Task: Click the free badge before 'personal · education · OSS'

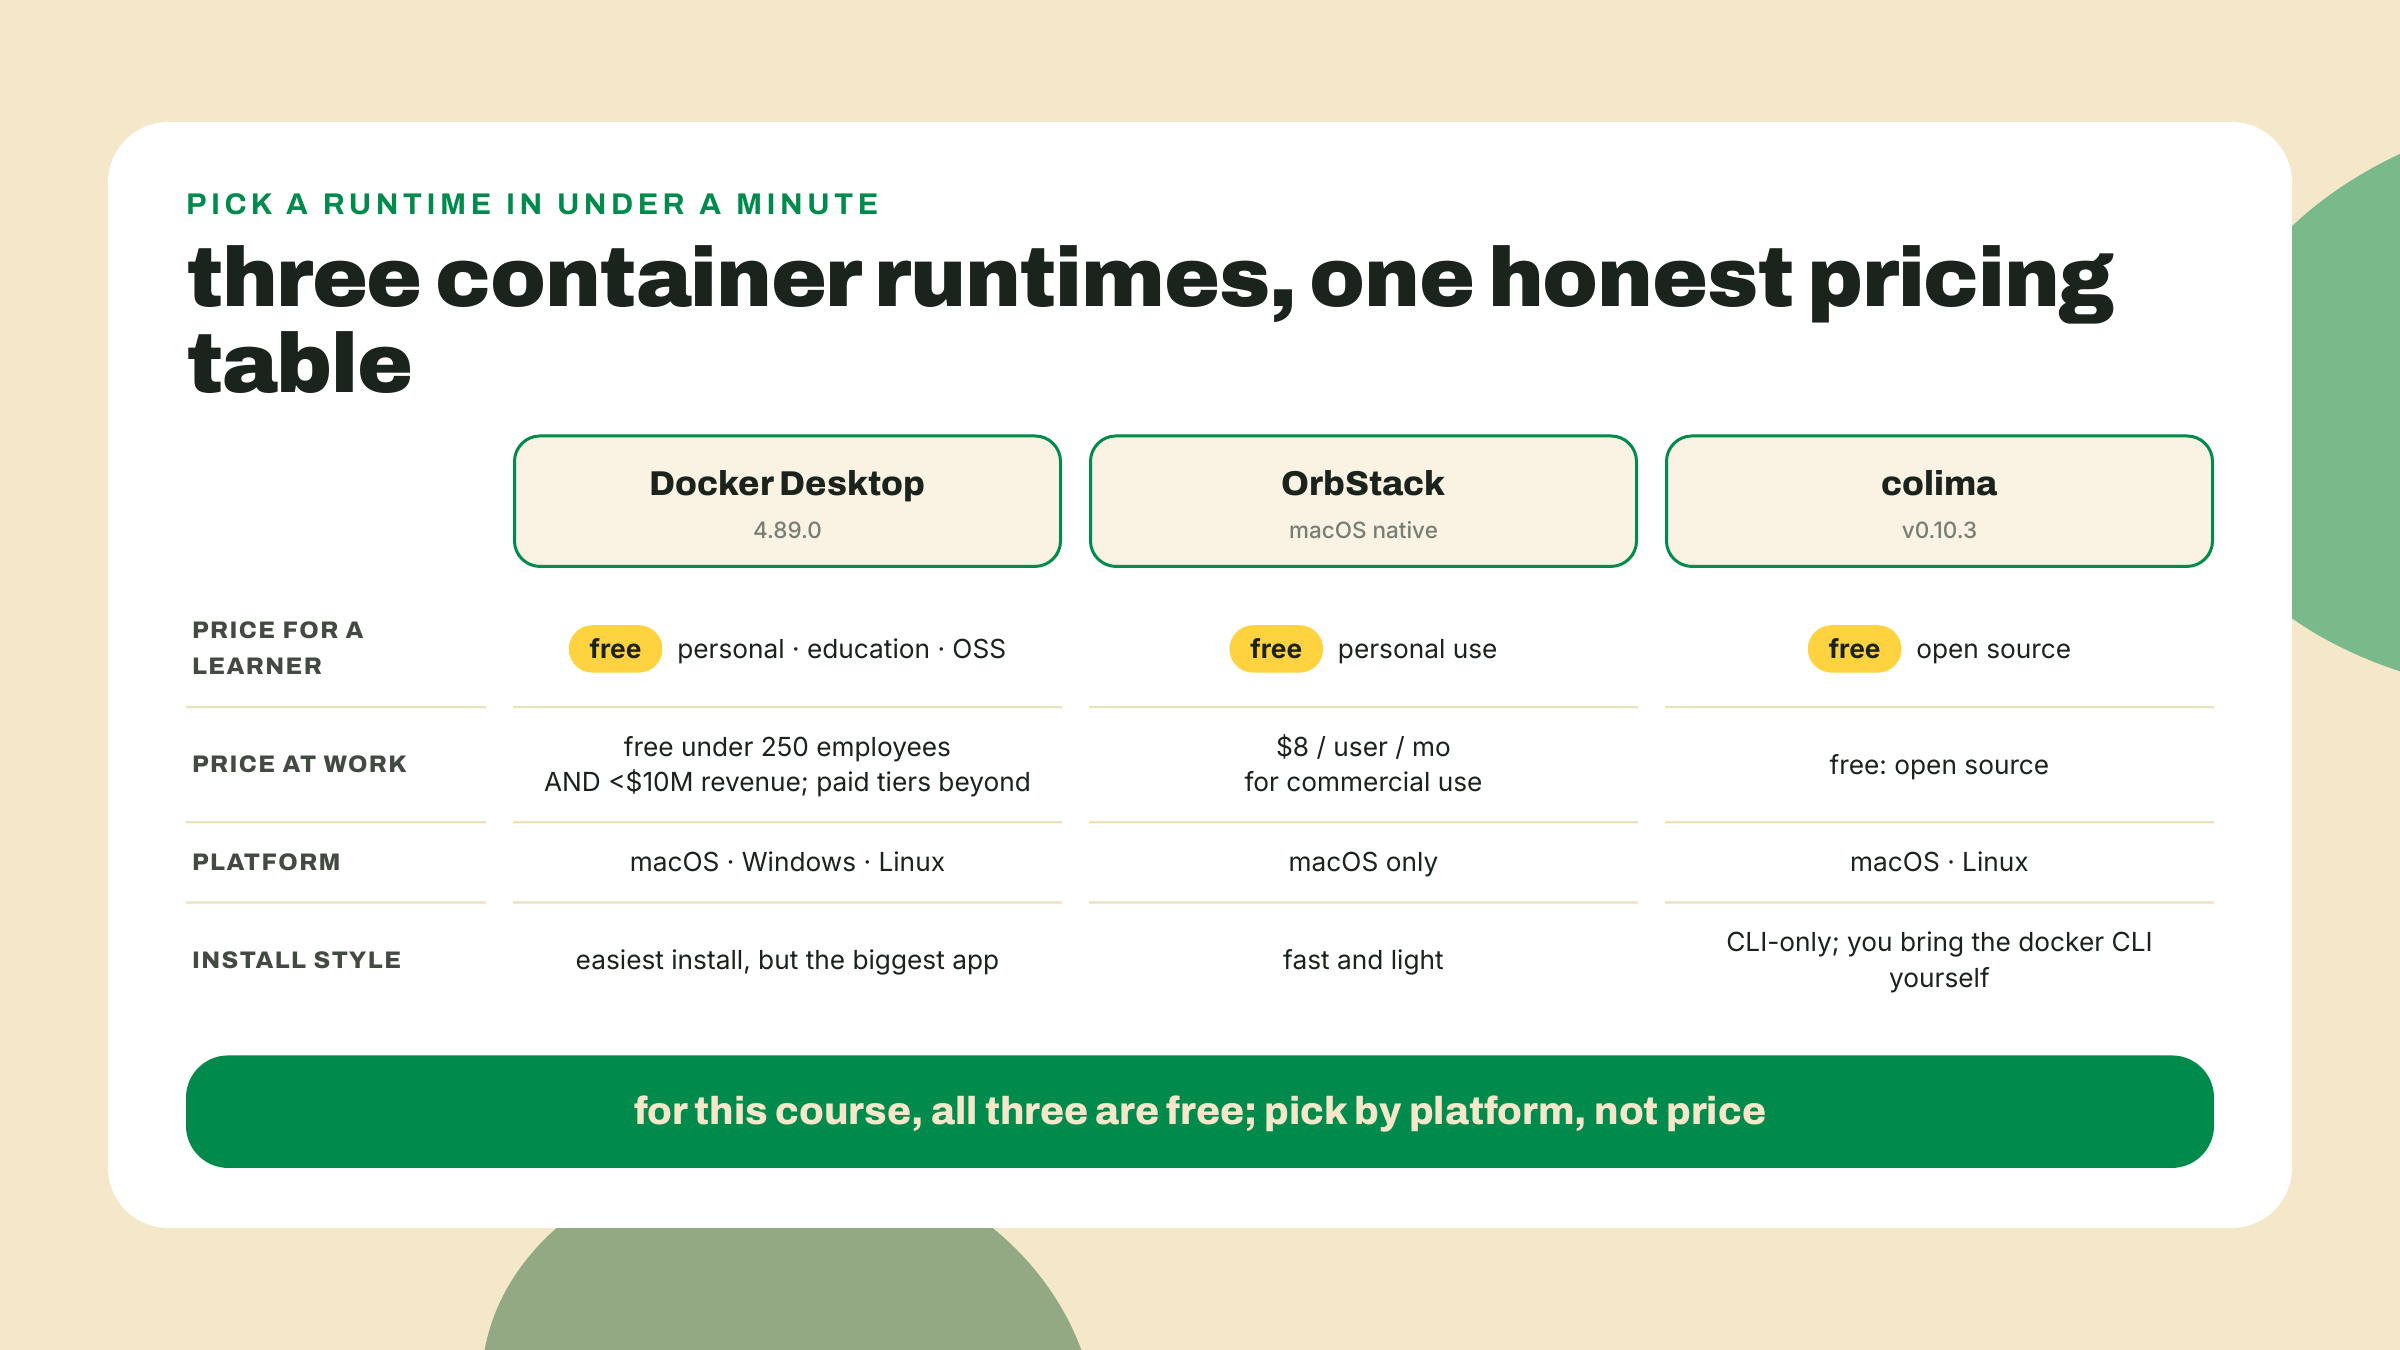Action: (x=615, y=649)
